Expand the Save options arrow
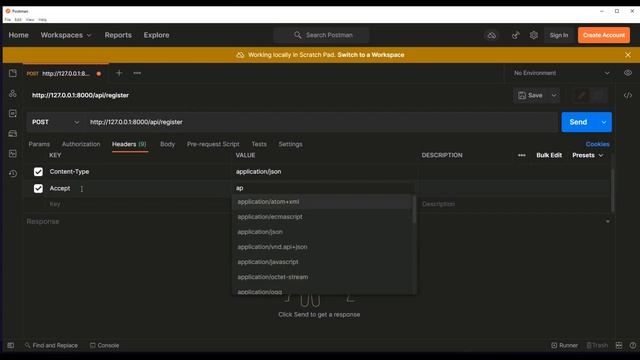This screenshot has width=640, height=360. (x=554, y=96)
